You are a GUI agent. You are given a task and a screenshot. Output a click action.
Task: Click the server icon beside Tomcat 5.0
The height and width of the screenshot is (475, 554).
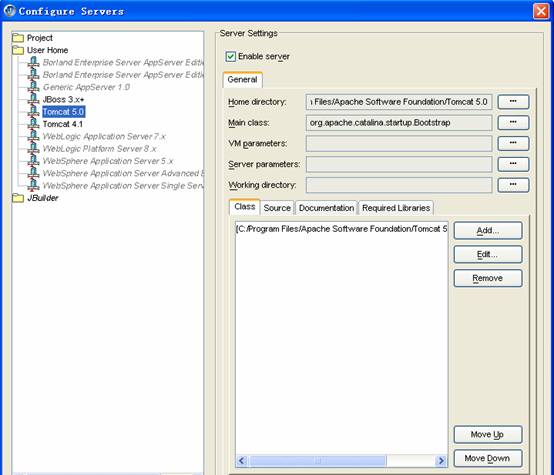34,111
